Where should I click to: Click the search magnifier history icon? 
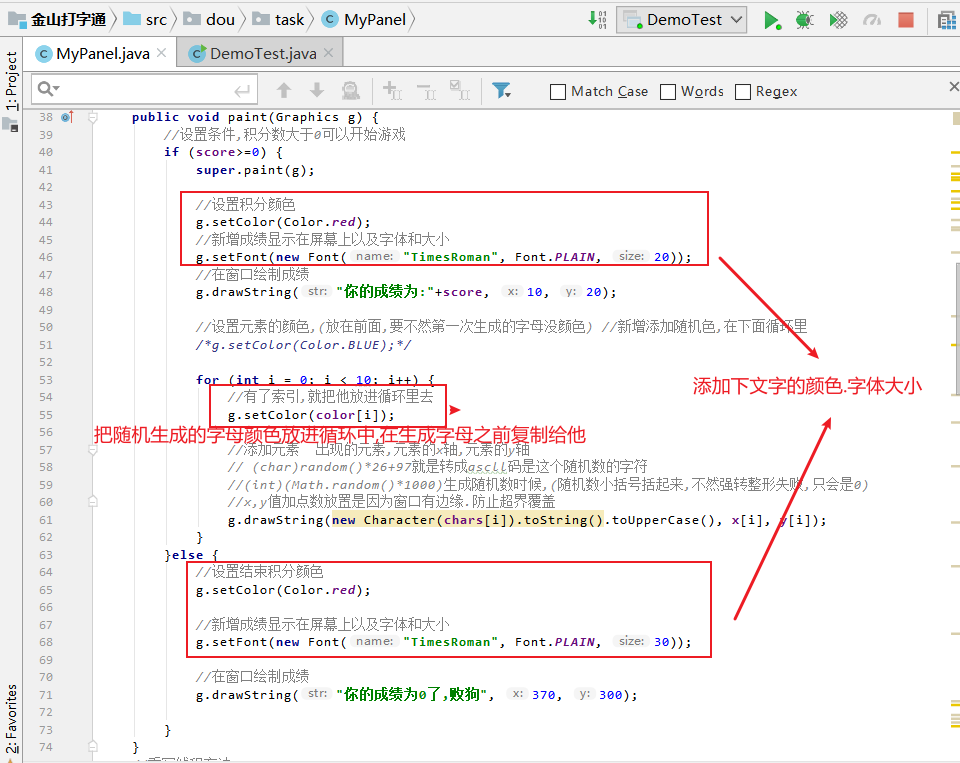click(x=48, y=89)
